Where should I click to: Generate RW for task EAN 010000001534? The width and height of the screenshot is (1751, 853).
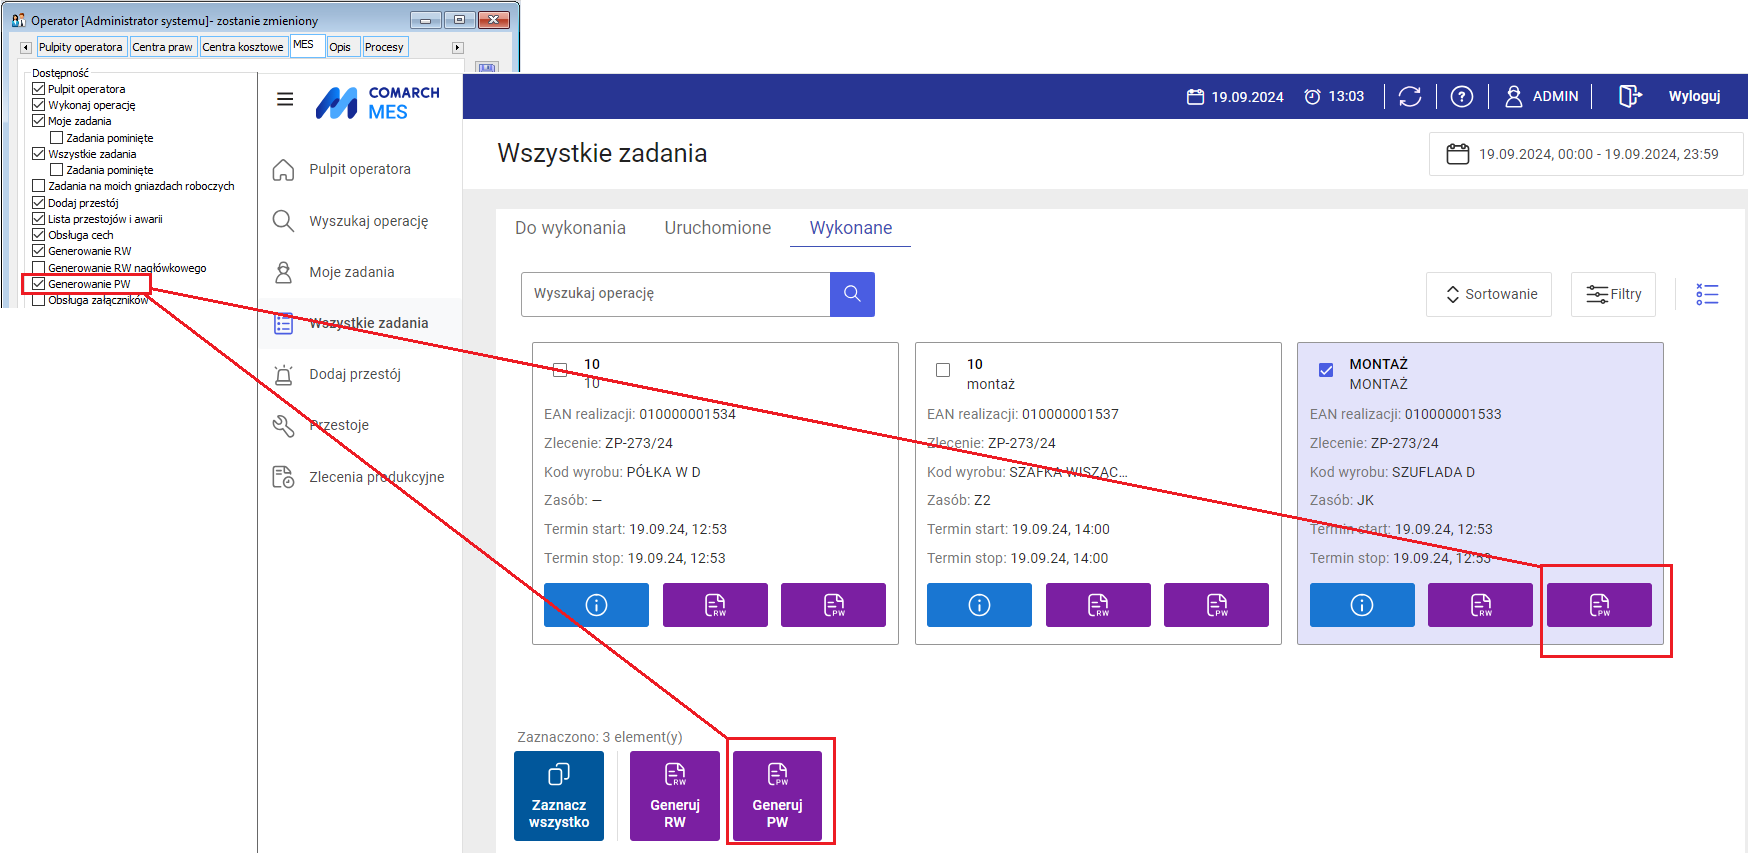pos(715,605)
